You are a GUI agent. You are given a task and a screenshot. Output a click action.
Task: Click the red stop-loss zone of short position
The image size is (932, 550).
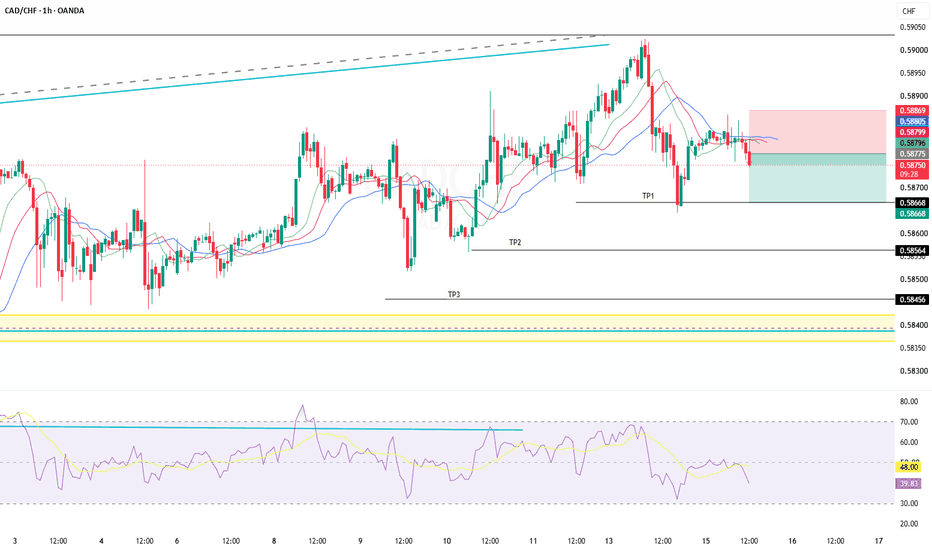tap(817, 131)
